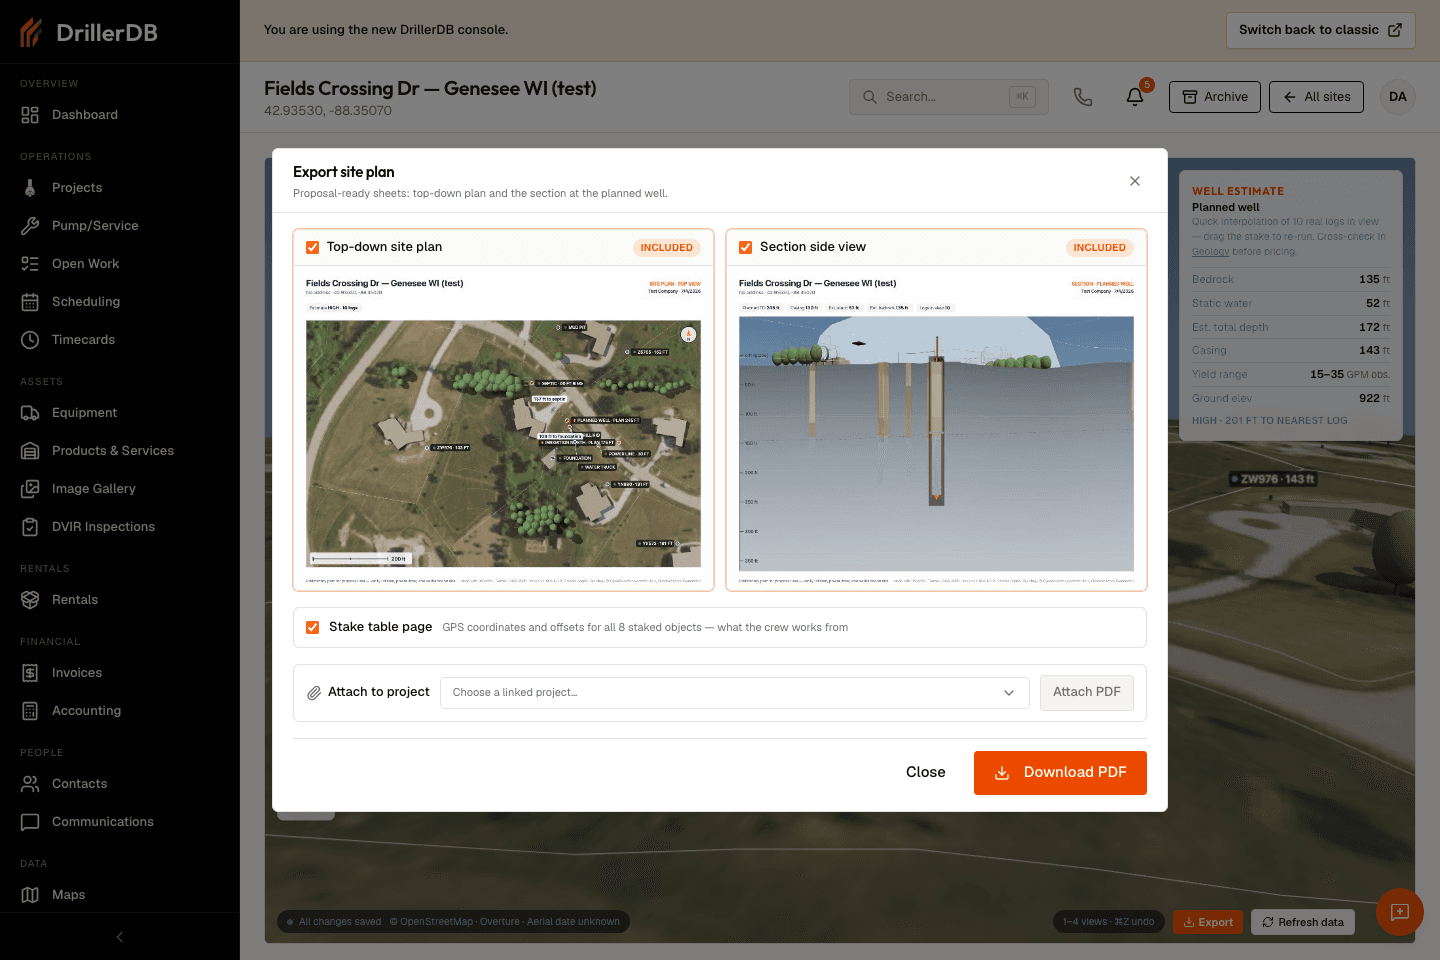Screen dimensions: 1440x960
Task: Close the Export site plan dialog
Action: 1135,181
